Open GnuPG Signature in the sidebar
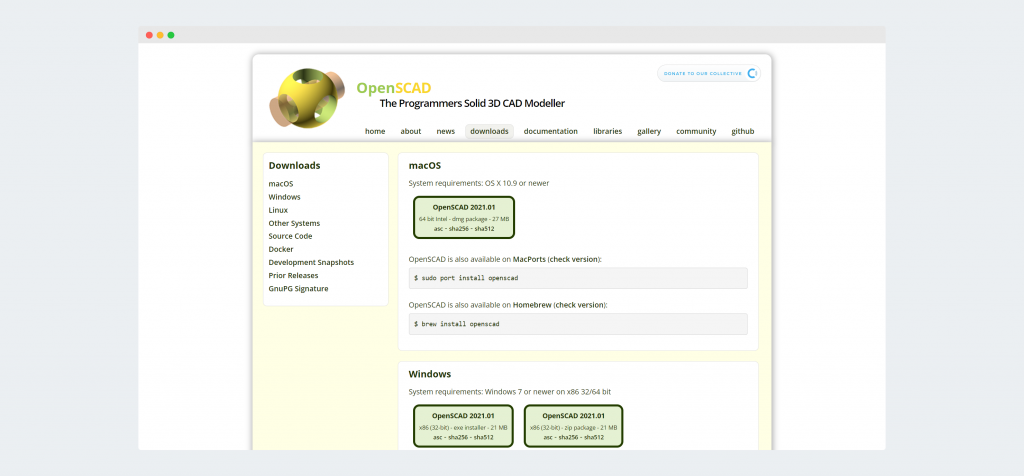1024x476 pixels. click(298, 289)
